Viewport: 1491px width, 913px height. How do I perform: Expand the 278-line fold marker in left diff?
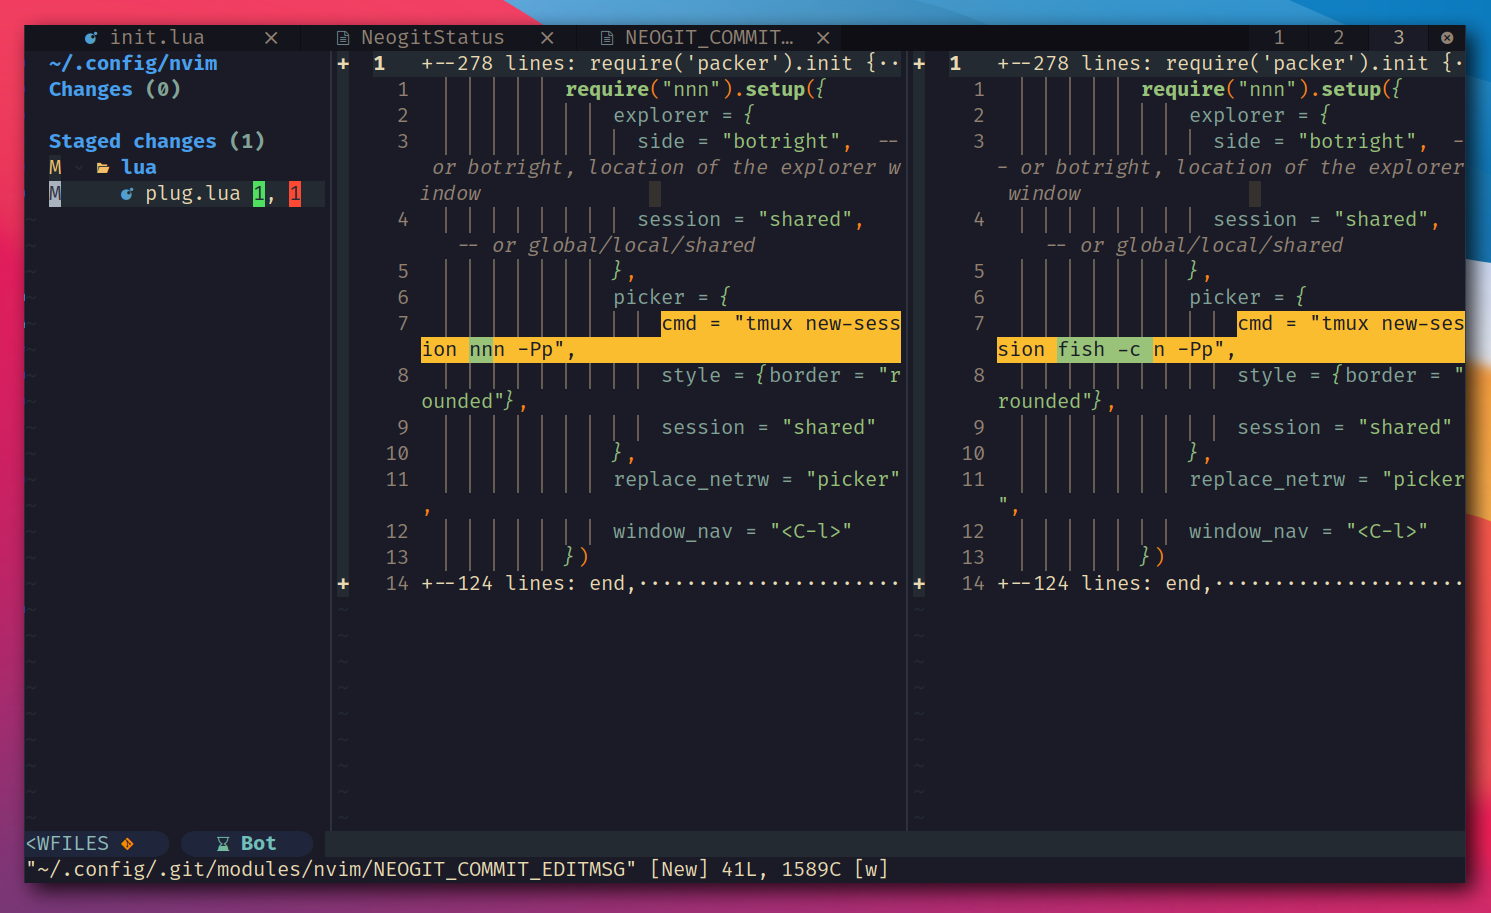(x=343, y=64)
